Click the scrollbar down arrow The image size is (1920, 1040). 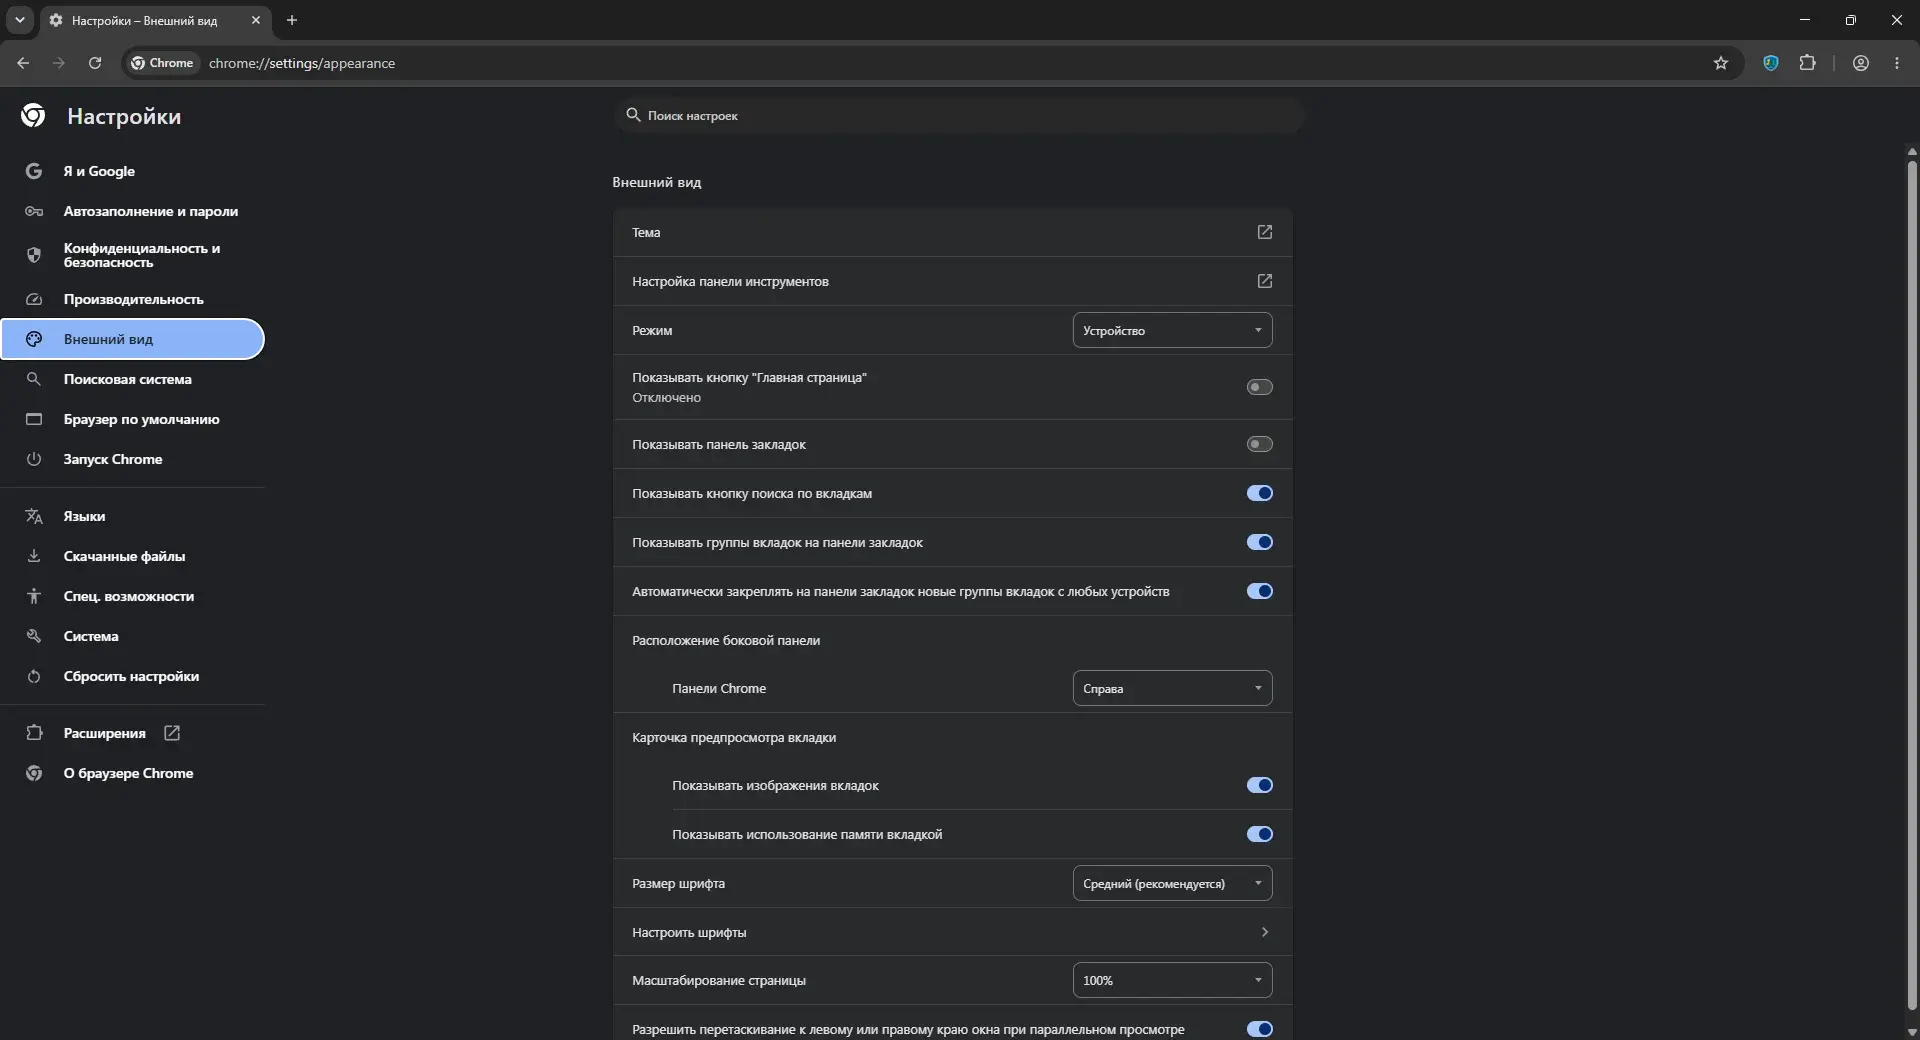pyautogui.click(x=1912, y=1031)
